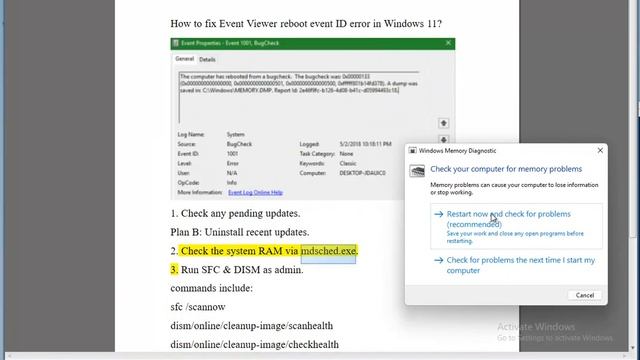Click the memory problems description text
Image resolution: width=640 pixels, height=360 pixels.
[514, 189]
